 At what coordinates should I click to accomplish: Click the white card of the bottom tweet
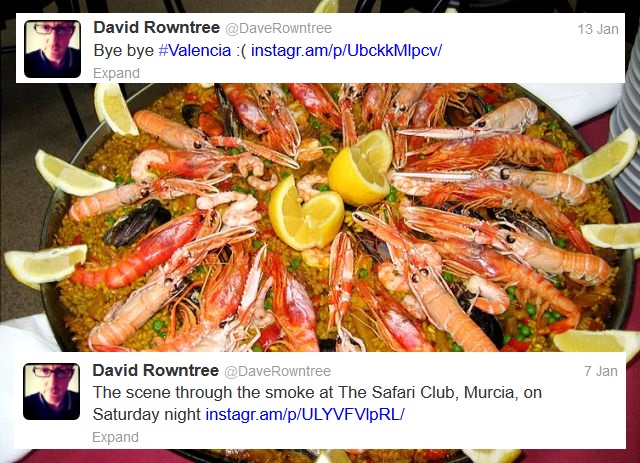coord(320,401)
